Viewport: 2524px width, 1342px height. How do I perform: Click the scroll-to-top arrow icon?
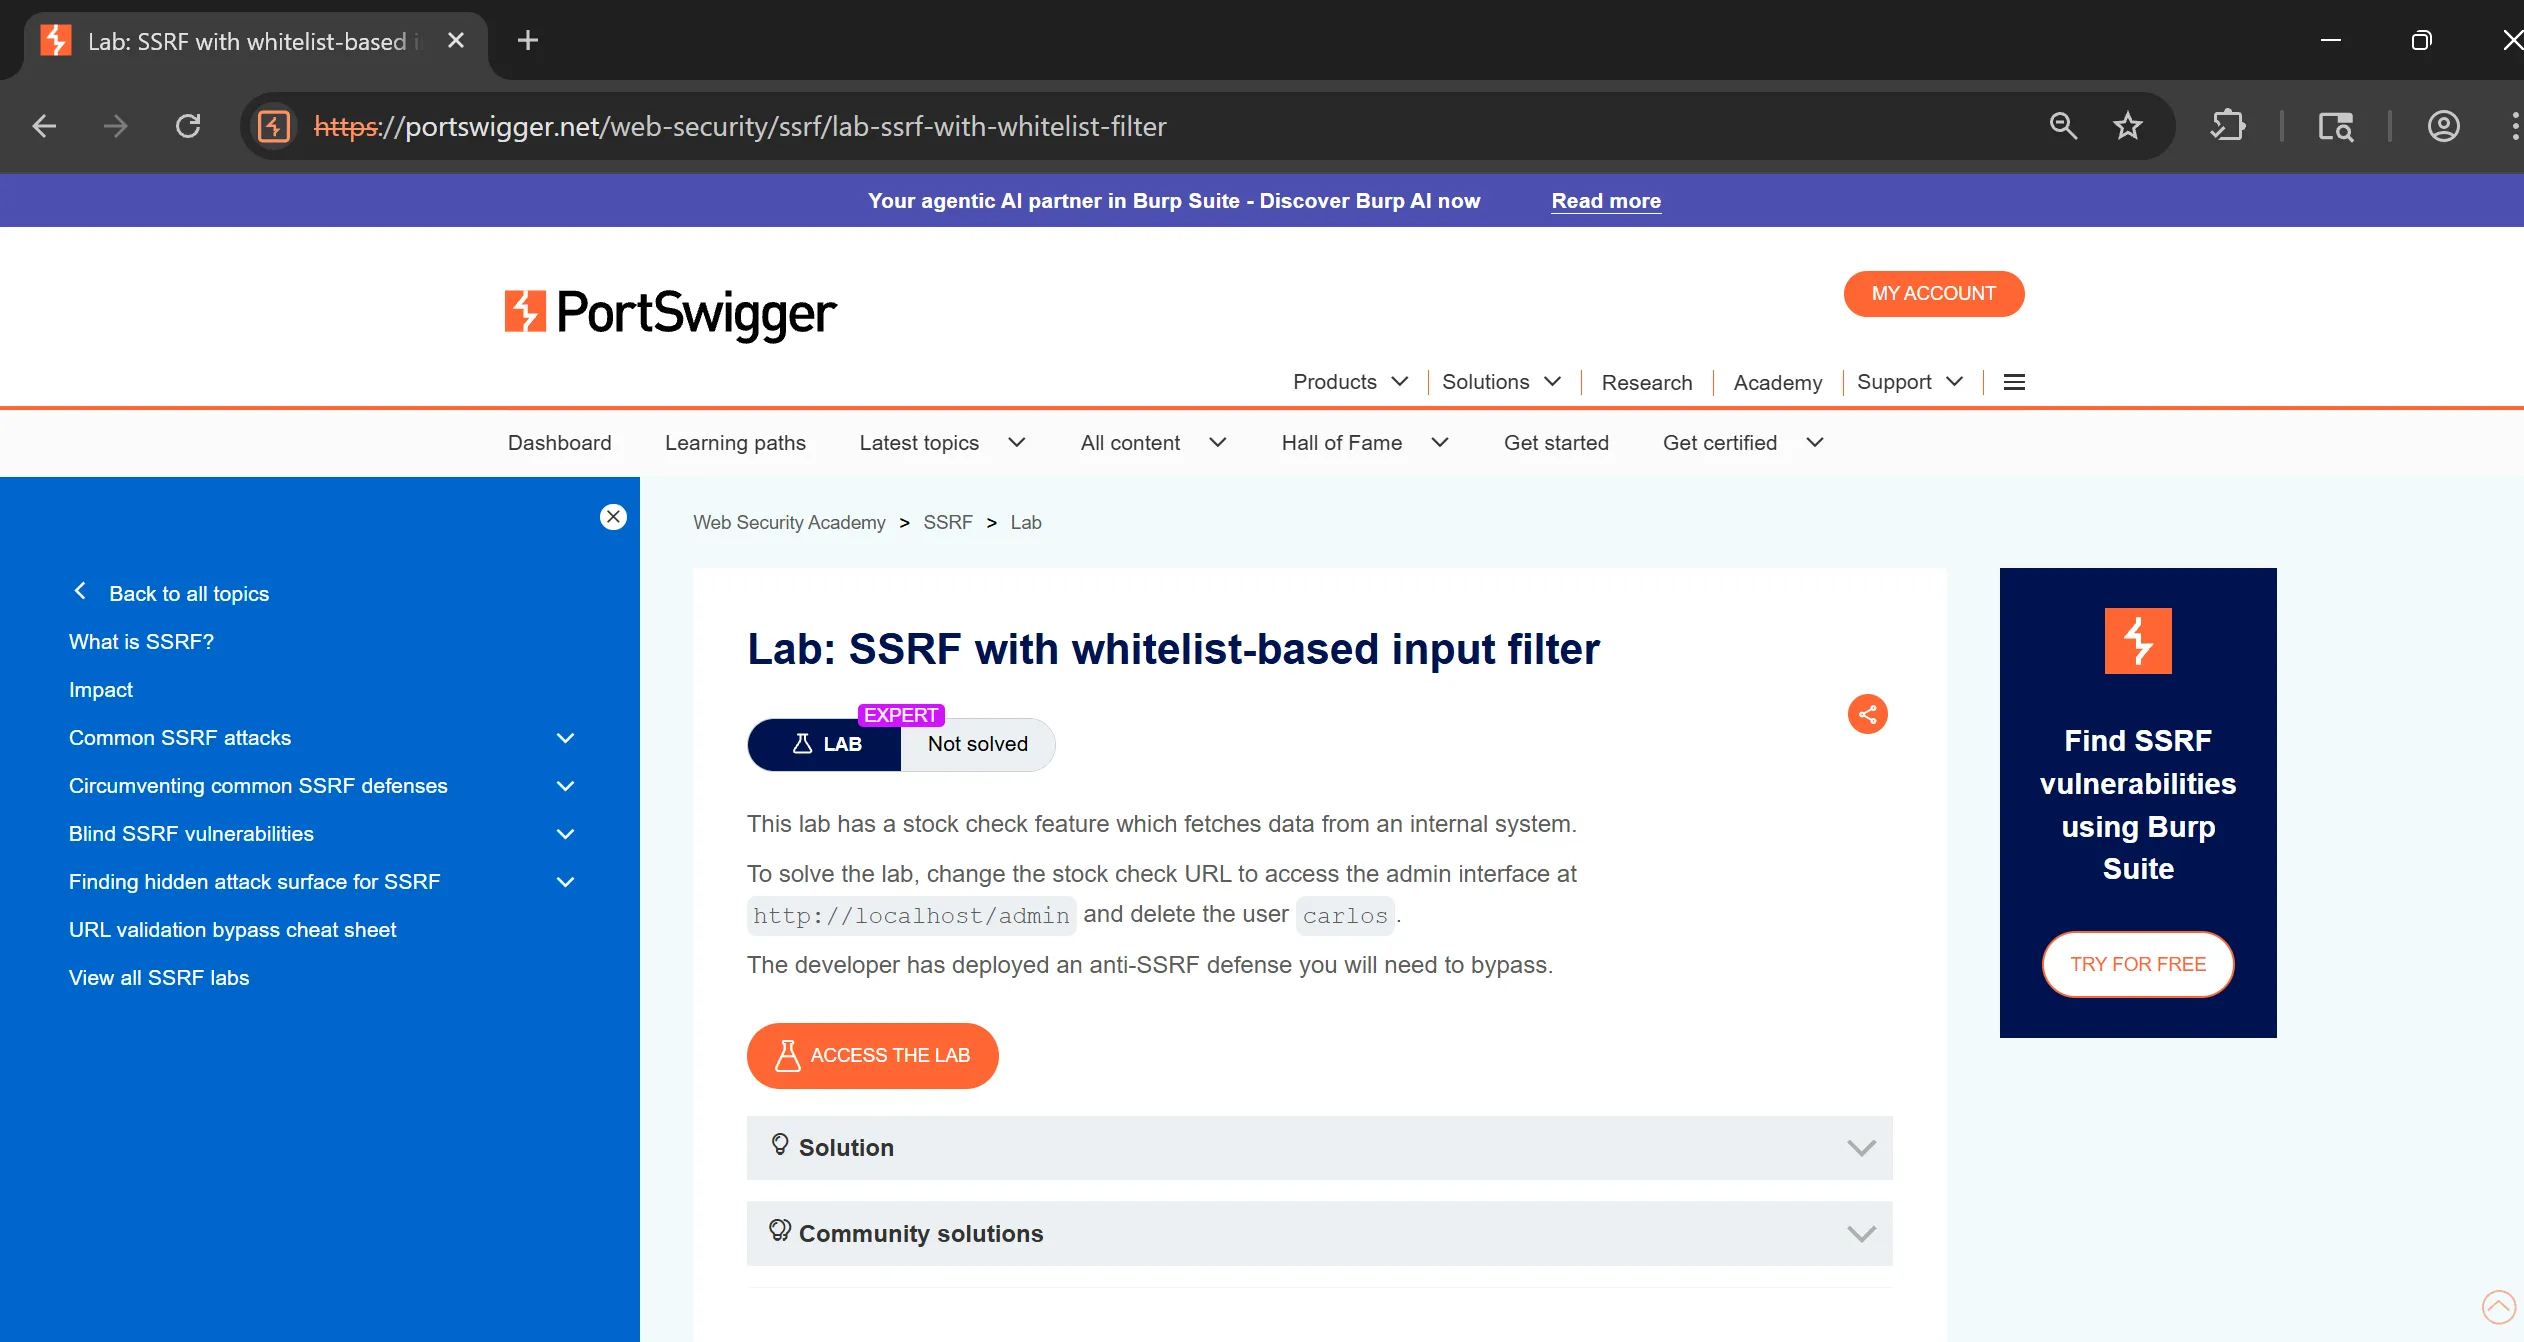point(2498,1306)
